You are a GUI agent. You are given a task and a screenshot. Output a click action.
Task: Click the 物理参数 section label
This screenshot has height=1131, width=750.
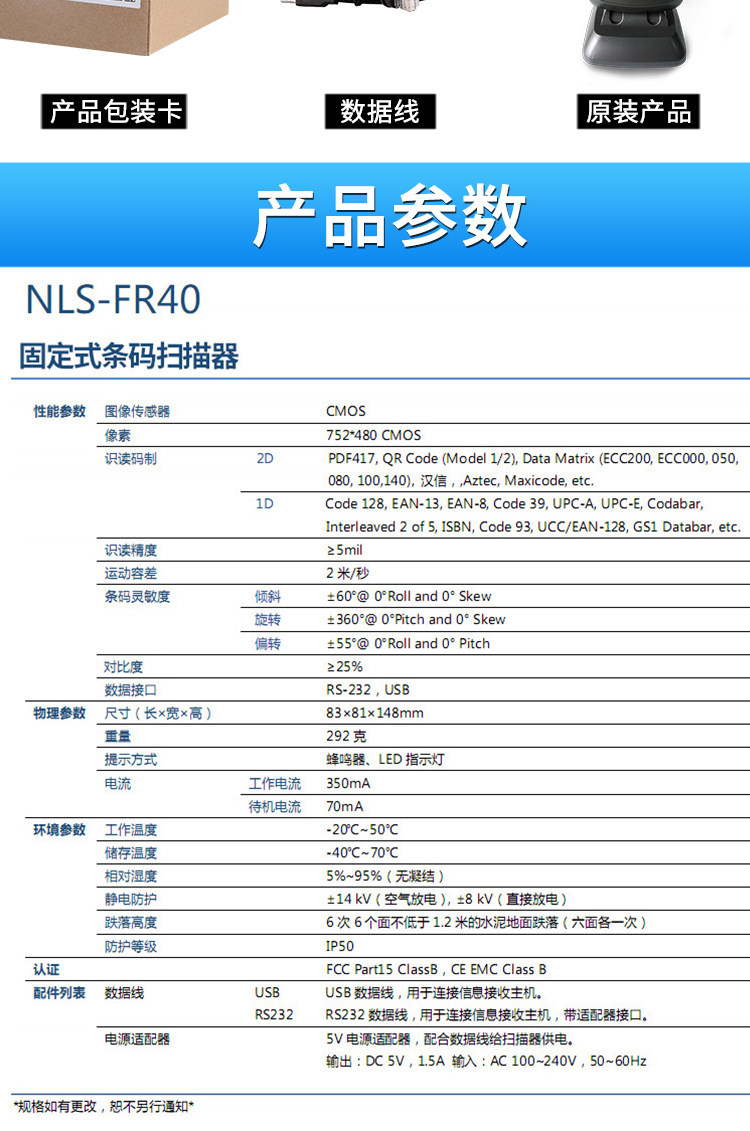point(59,713)
